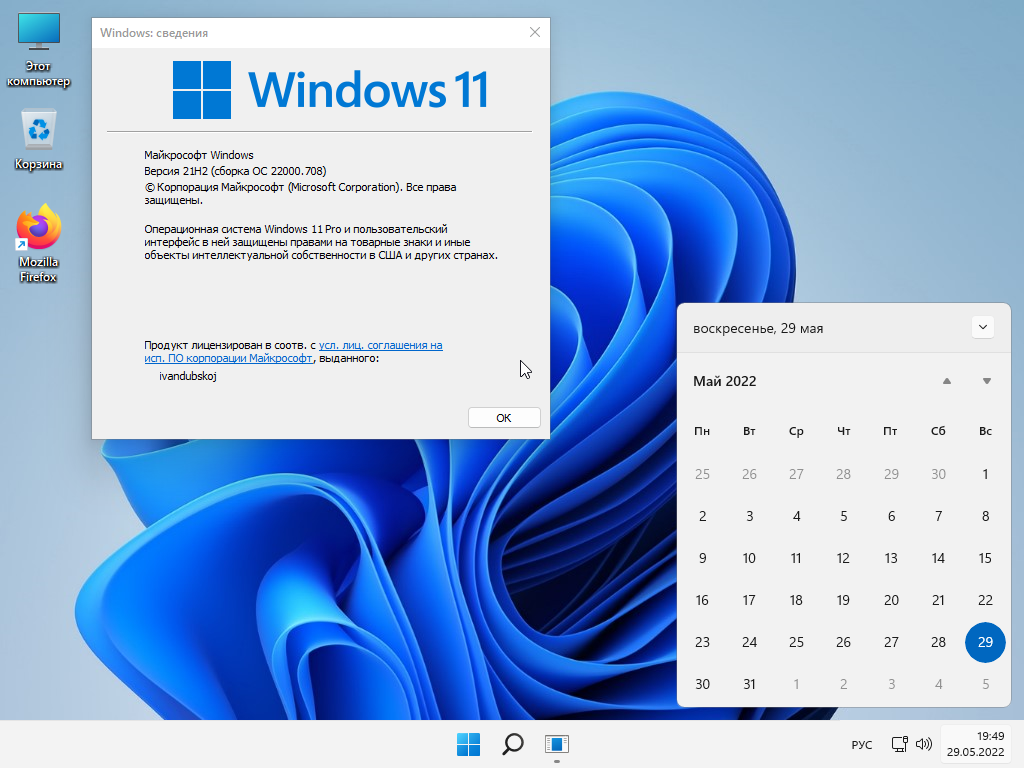Select May 31 in the calendar
The image size is (1024, 768).
tap(749, 684)
